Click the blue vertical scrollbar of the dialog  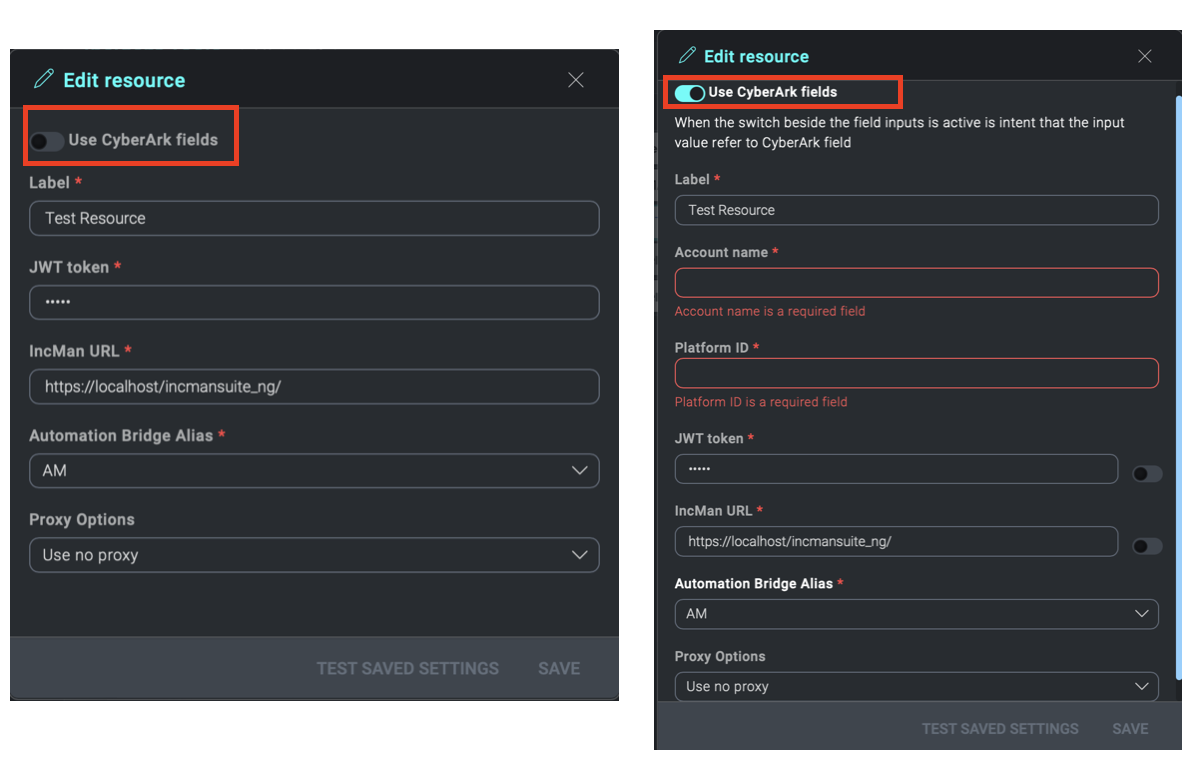pos(1177,400)
